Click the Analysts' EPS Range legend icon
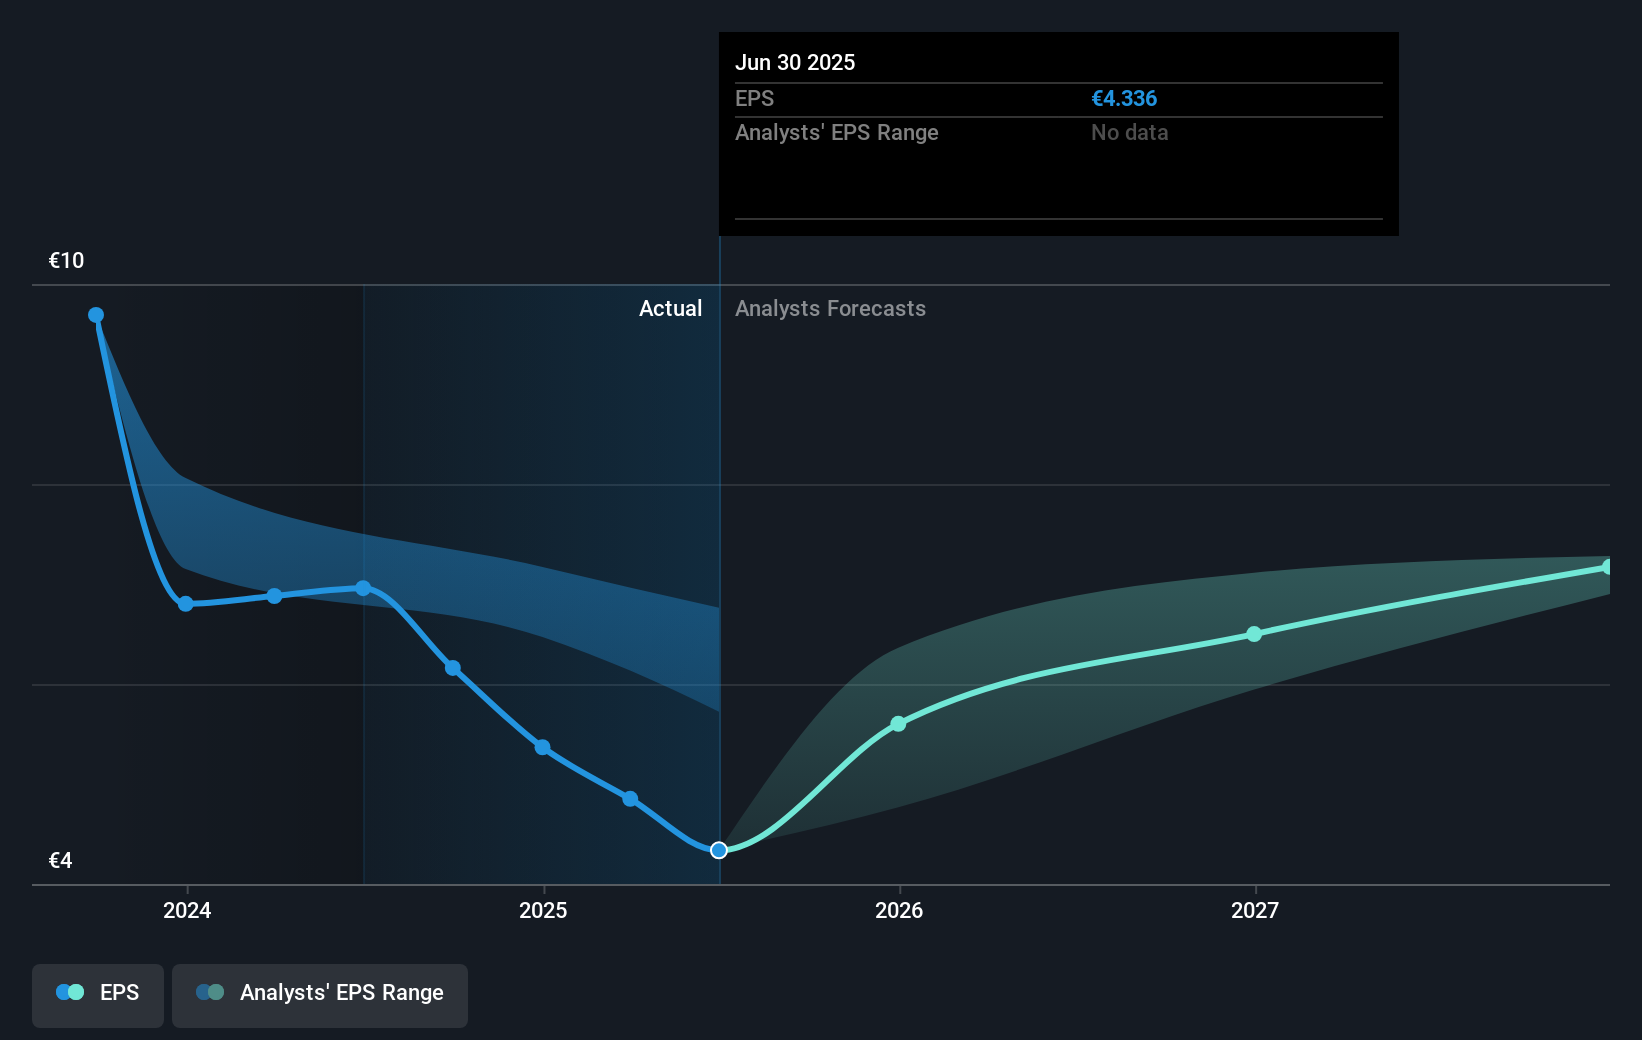 point(210,992)
